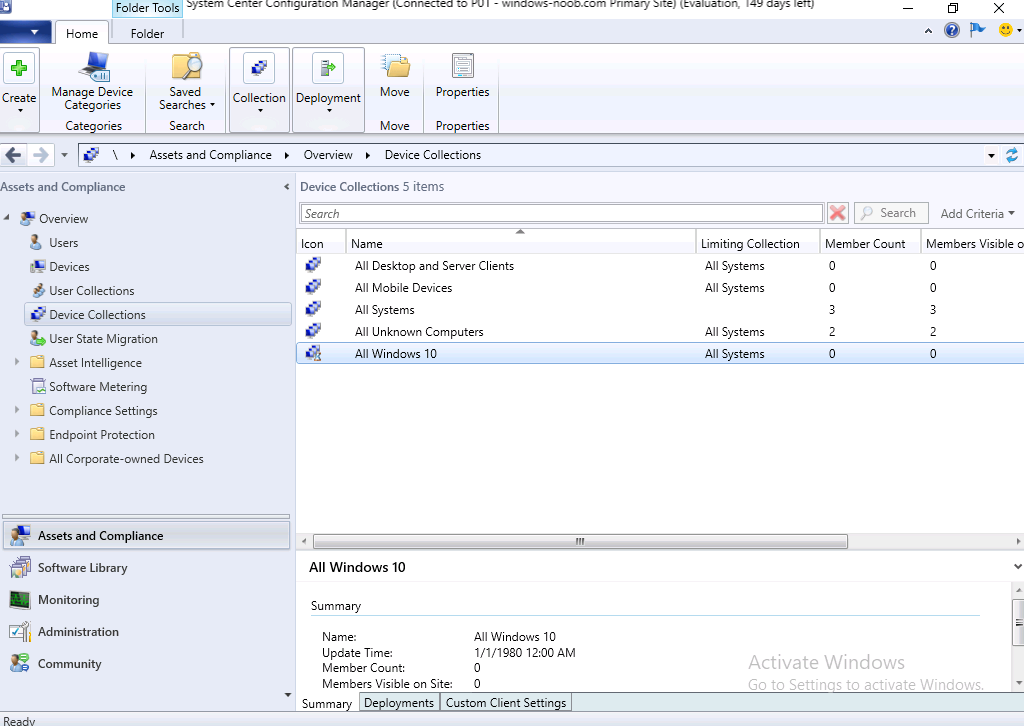Click in the Search input field
Image resolution: width=1024 pixels, height=726 pixels.
pyautogui.click(x=562, y=213)
